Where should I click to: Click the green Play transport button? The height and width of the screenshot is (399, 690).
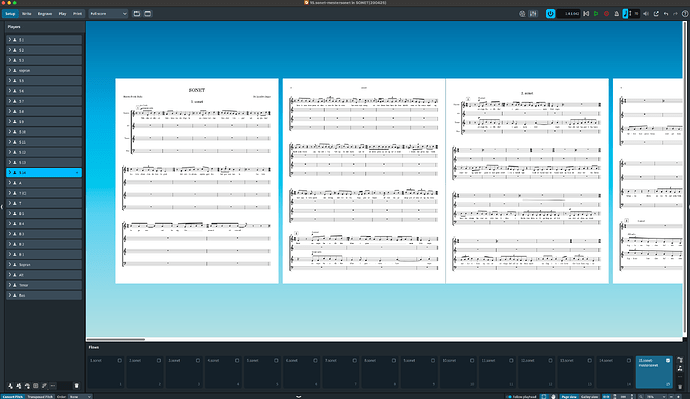point(596,14)
